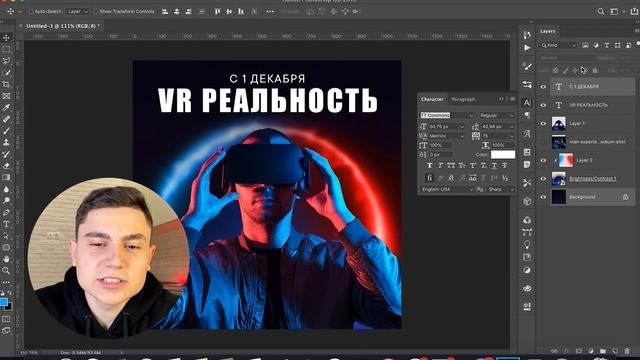Toggle the underline style button
The height and width of the screenshot is (360, 640).
[494, 165]
